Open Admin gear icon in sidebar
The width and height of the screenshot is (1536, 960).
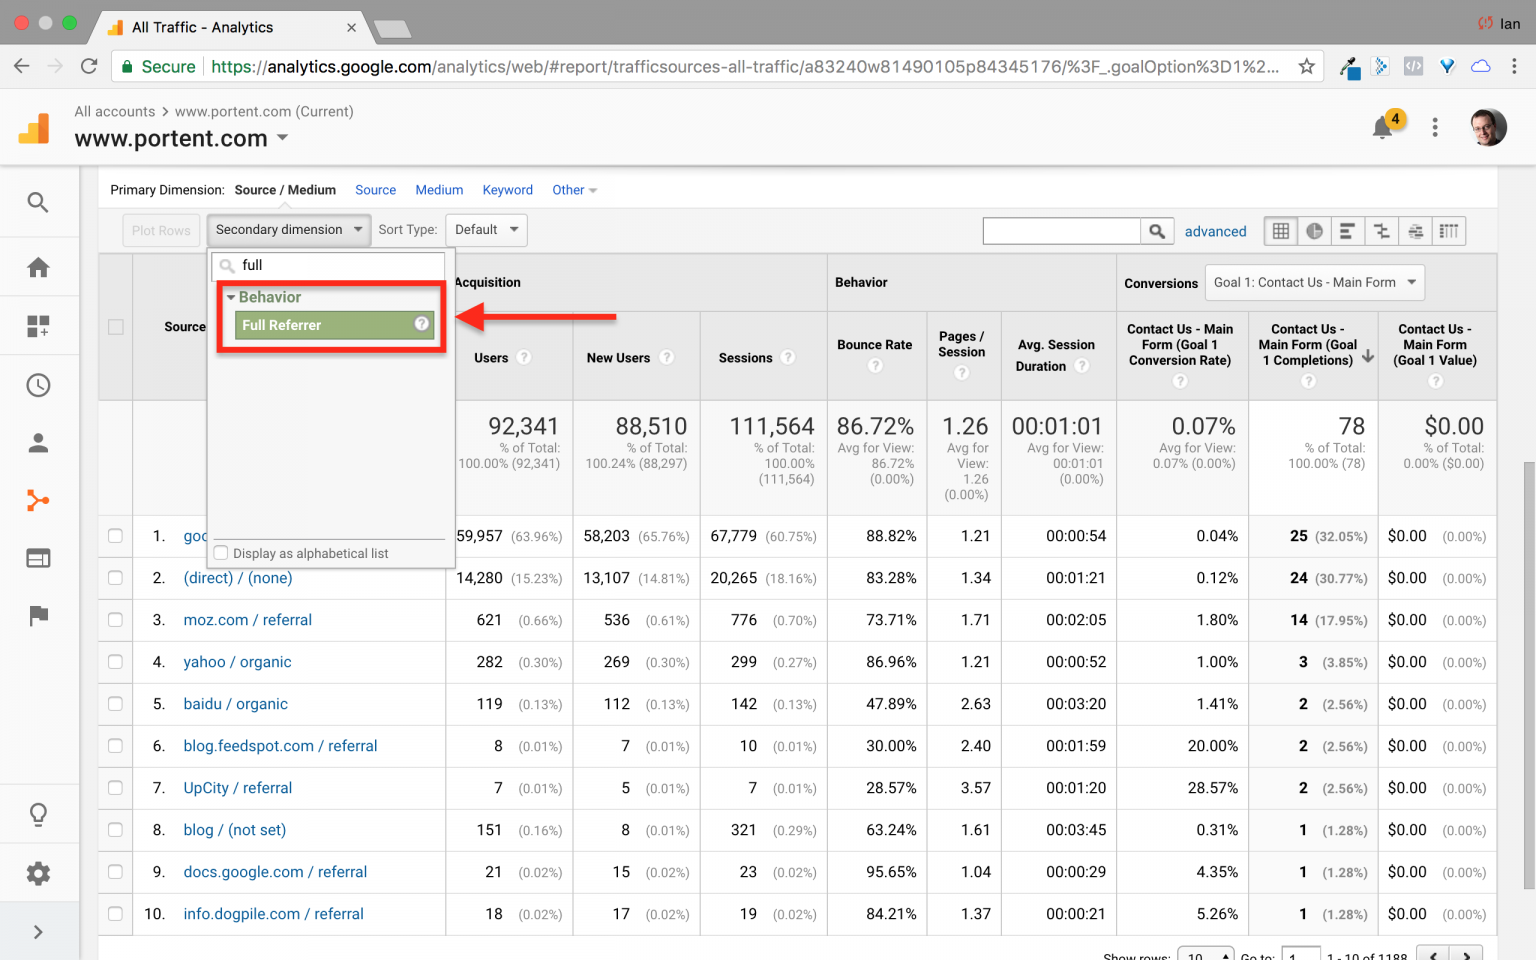38,873
